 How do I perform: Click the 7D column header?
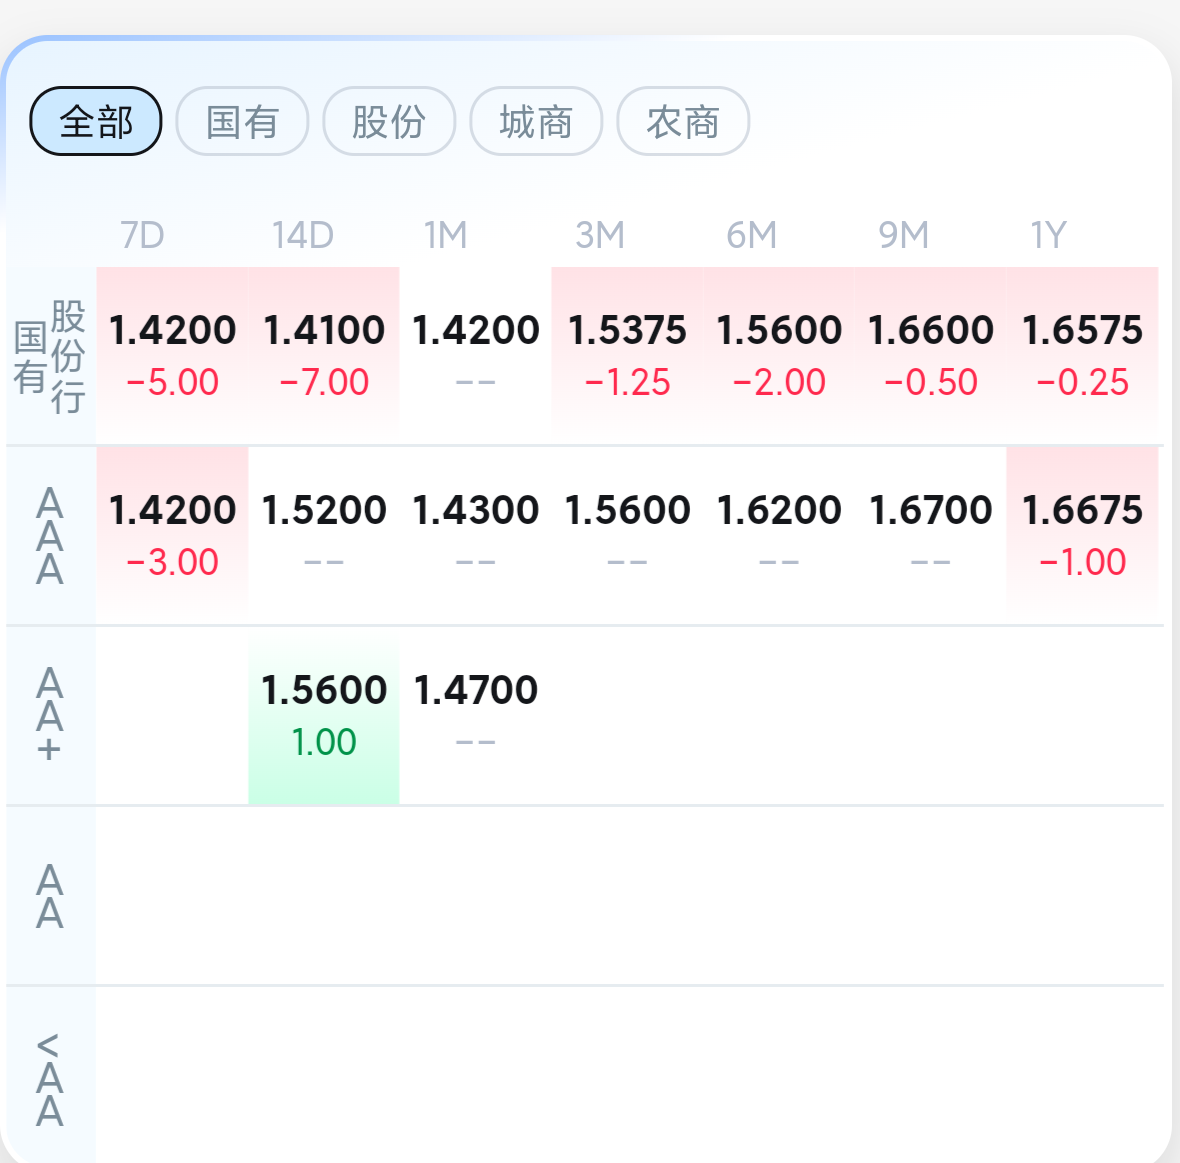coord(142,235)
